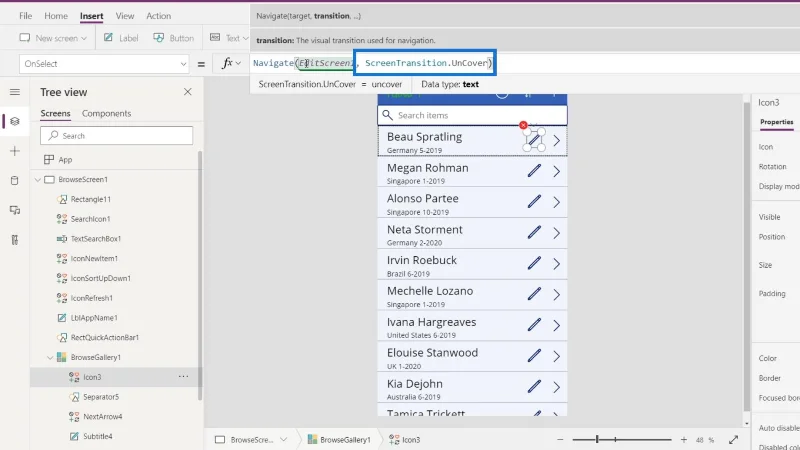The height and width of the screenshot is (450, 800).
Task: Close the Tree view panel
Action: [x=188, y=92]
